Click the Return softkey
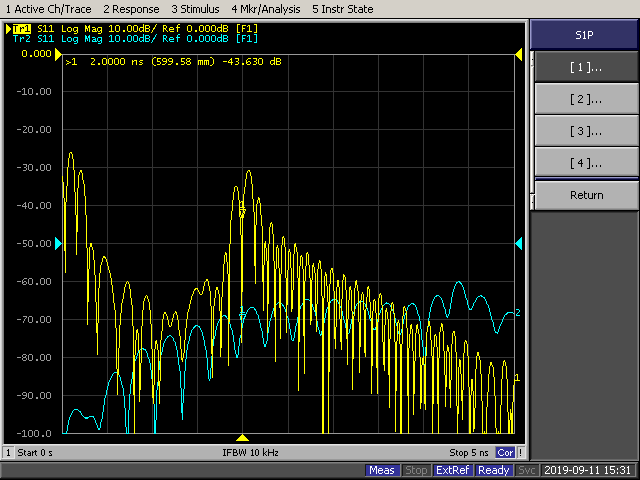 tap(586, 195)
